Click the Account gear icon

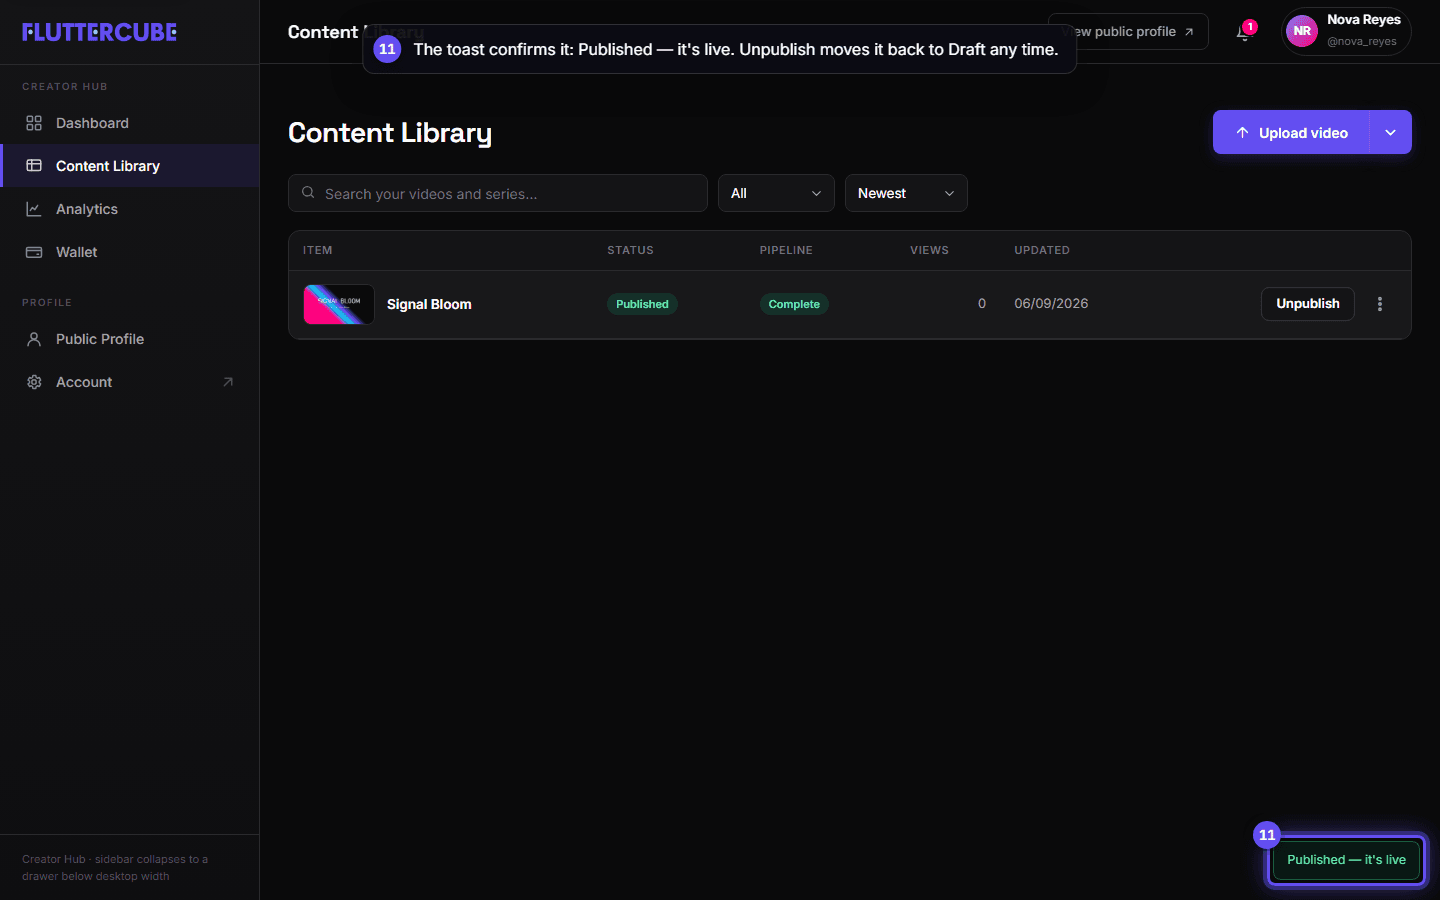34,382
